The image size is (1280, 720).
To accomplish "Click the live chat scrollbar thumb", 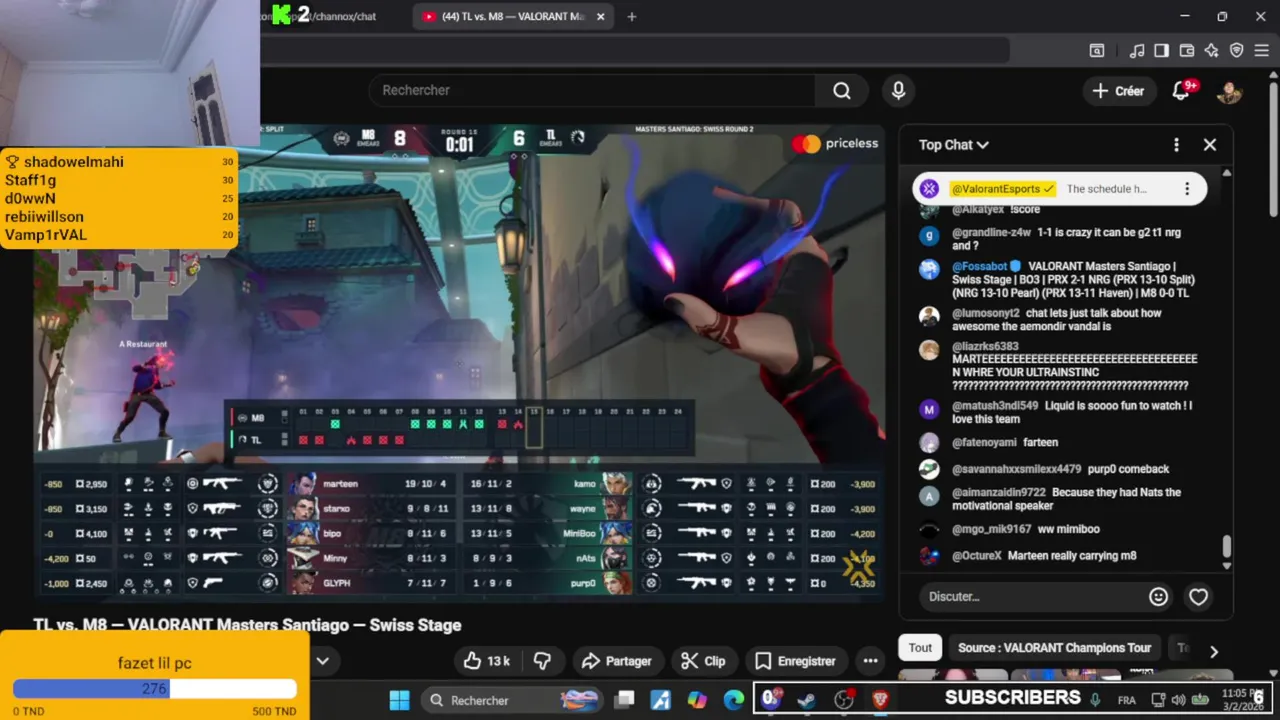I will (1226, 548).
